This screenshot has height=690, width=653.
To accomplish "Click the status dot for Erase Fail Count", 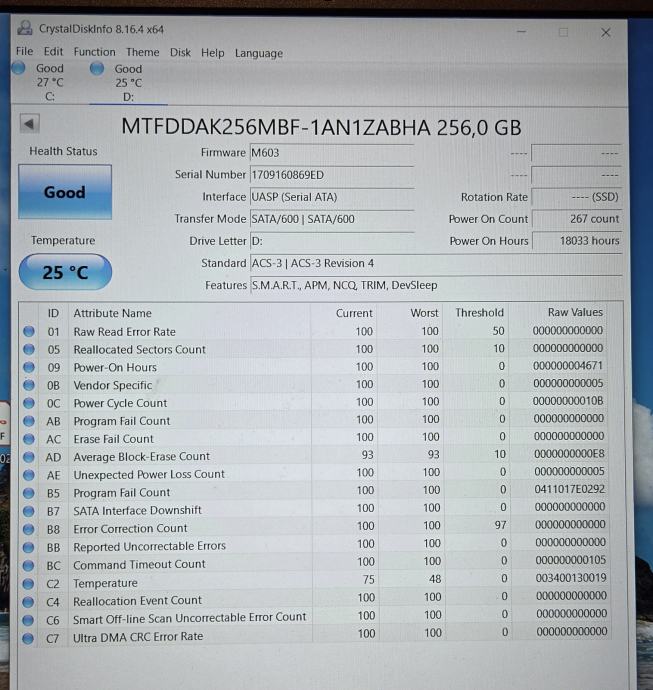I will coord(29,439).
